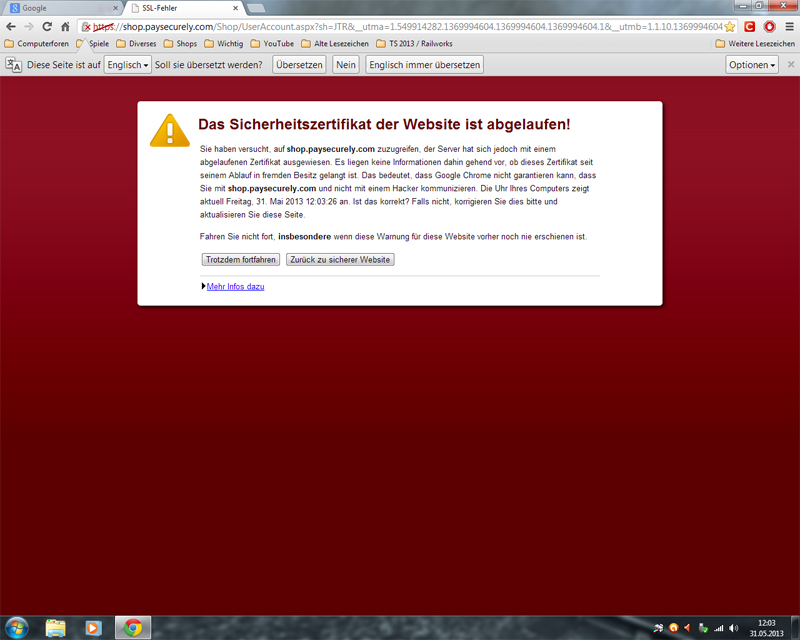Screen dimensions: 800x640
Task: Open the Englisch language dropdown
Action: point(128,65)
